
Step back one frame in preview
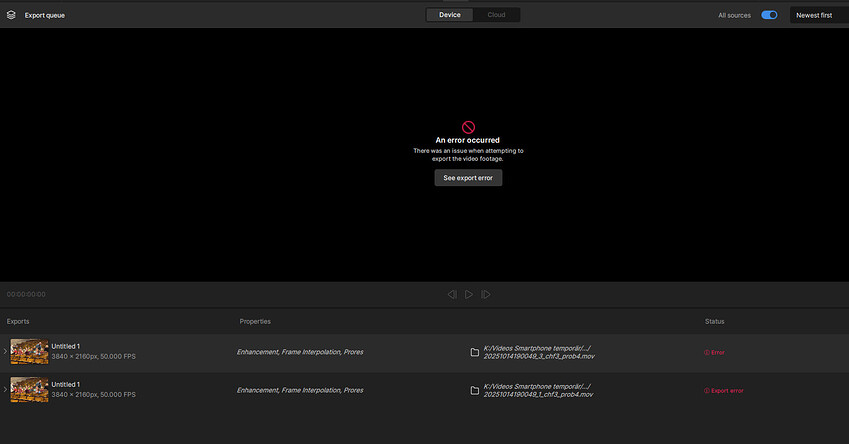pos(452,294)
